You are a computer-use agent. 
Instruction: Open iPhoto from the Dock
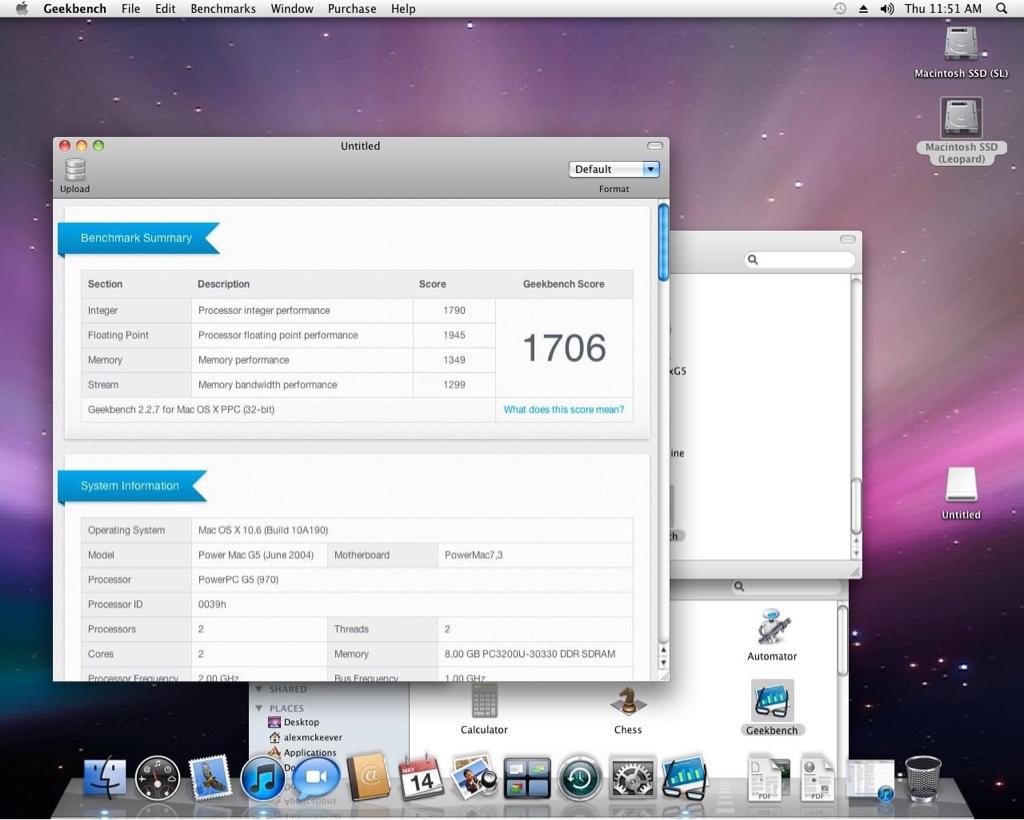click(474, 777)
